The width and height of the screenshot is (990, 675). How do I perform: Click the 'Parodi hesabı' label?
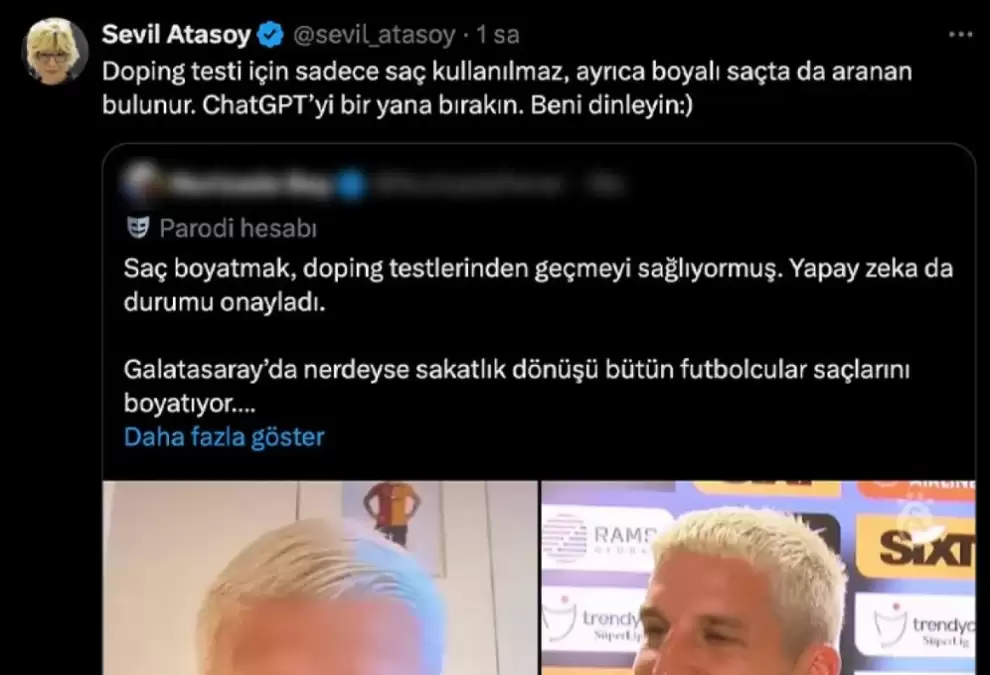click(237, 228)
